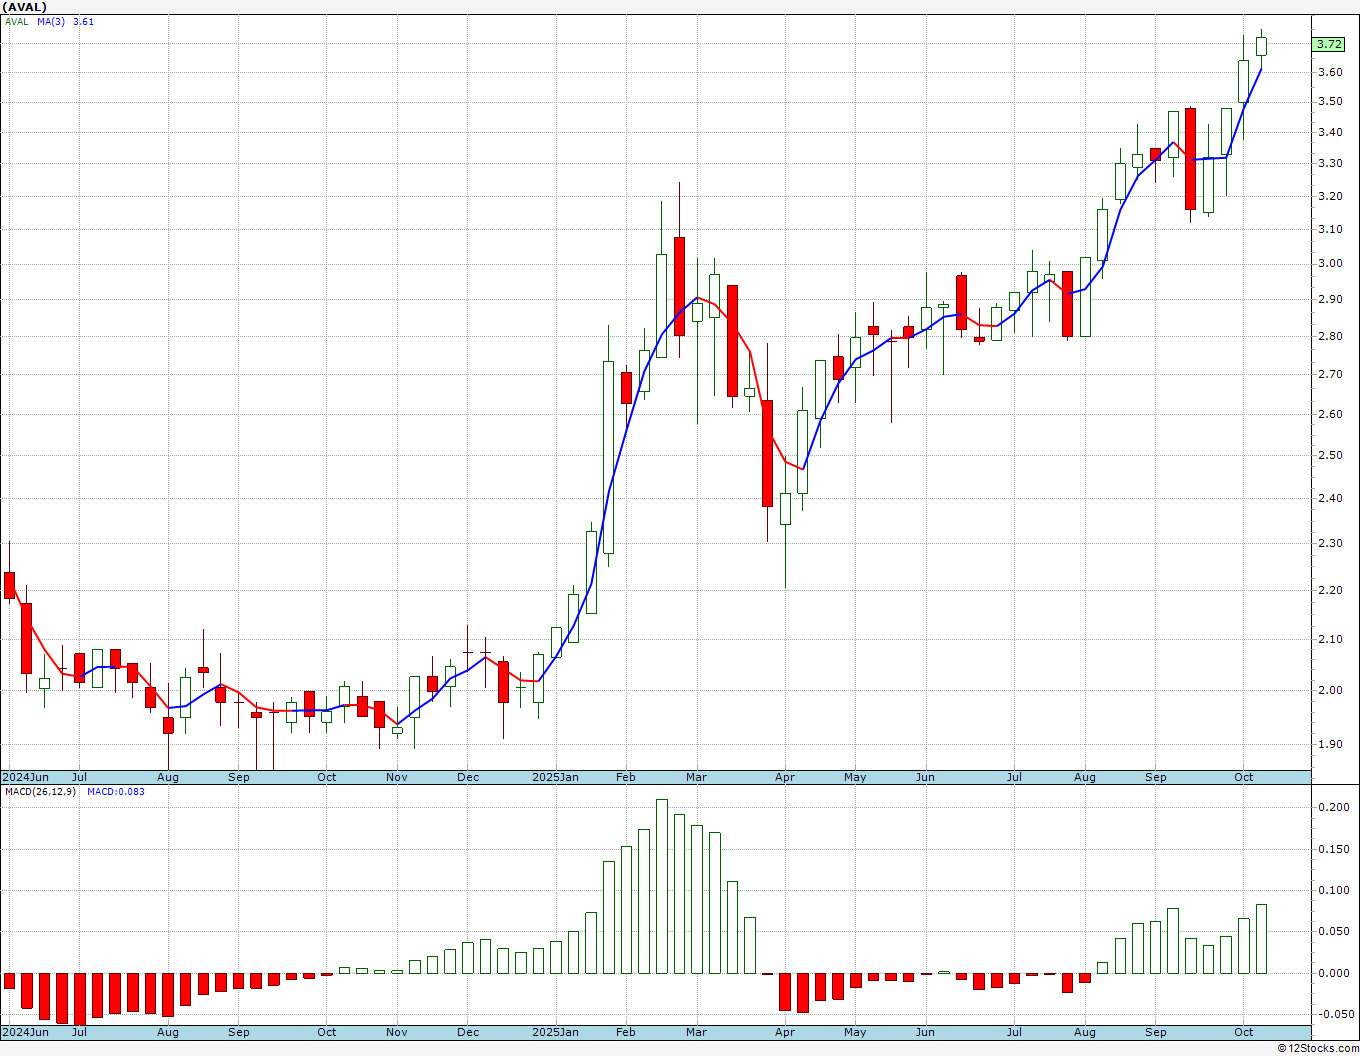Image resolution: width=1360 pixels, height=1056 pixels.
Task: Click the MA(3) indicator label
Action: [x=51, y=21]
